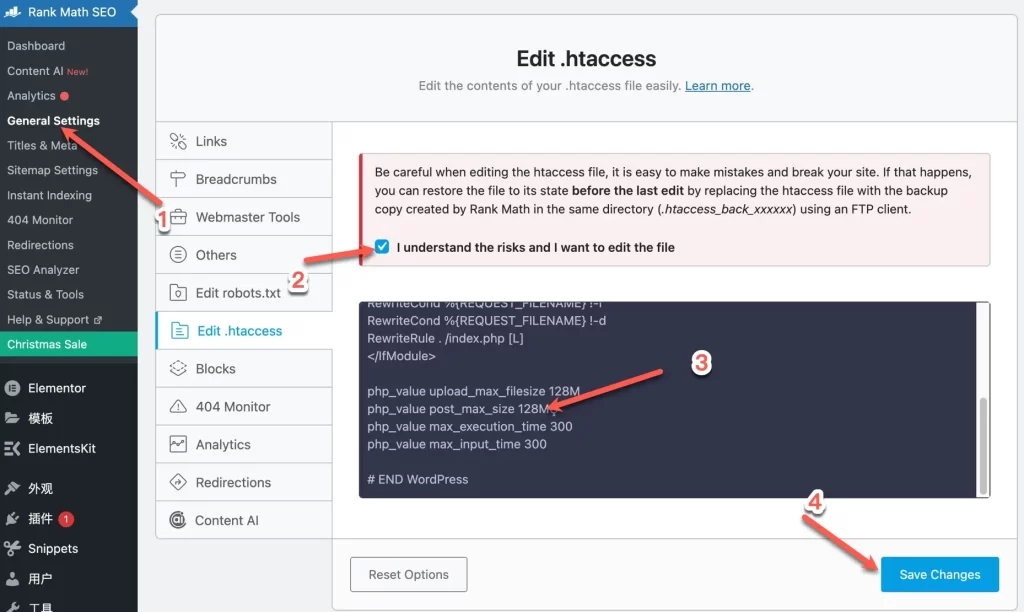Screen dimensions: 1024x612
Task: Click the 用户 person icon
Action: 12,579
